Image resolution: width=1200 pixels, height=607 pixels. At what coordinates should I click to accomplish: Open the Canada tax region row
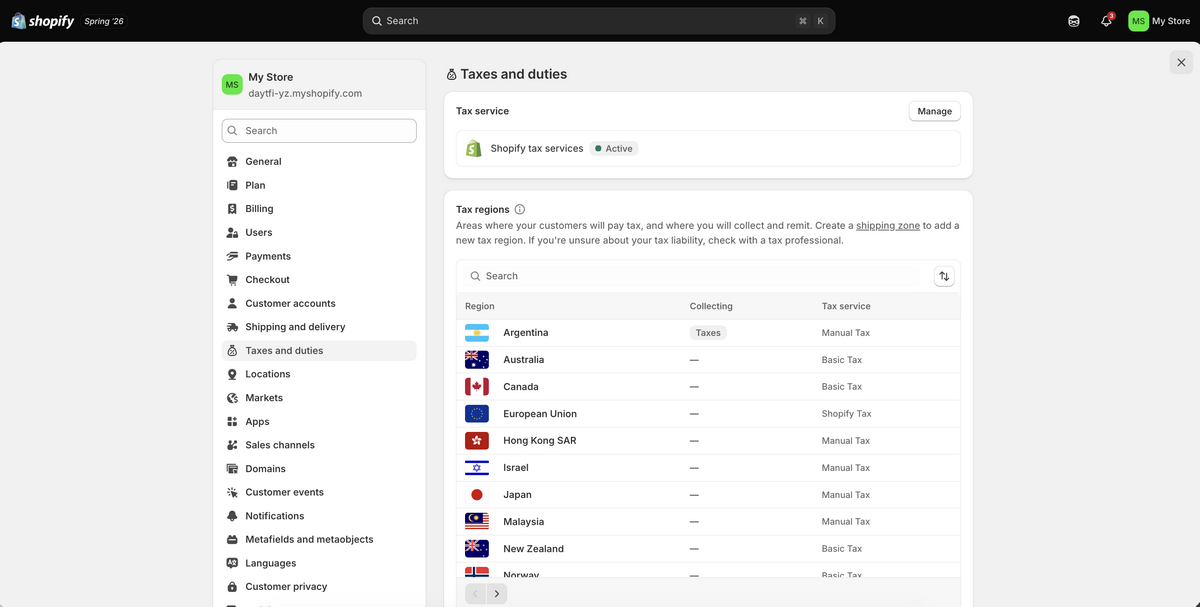click(708, 387)
